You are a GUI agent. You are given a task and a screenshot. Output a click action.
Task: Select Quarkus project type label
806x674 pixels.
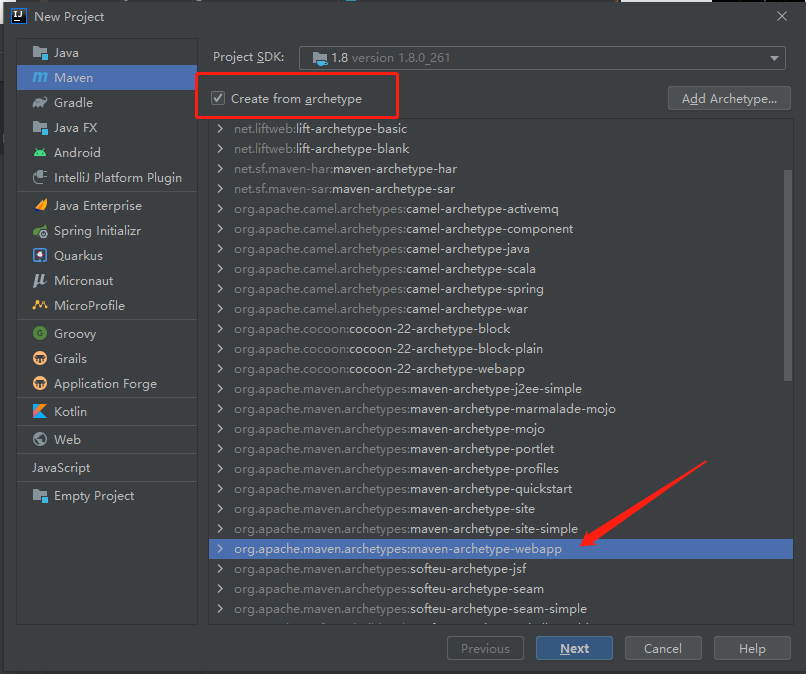78,256
